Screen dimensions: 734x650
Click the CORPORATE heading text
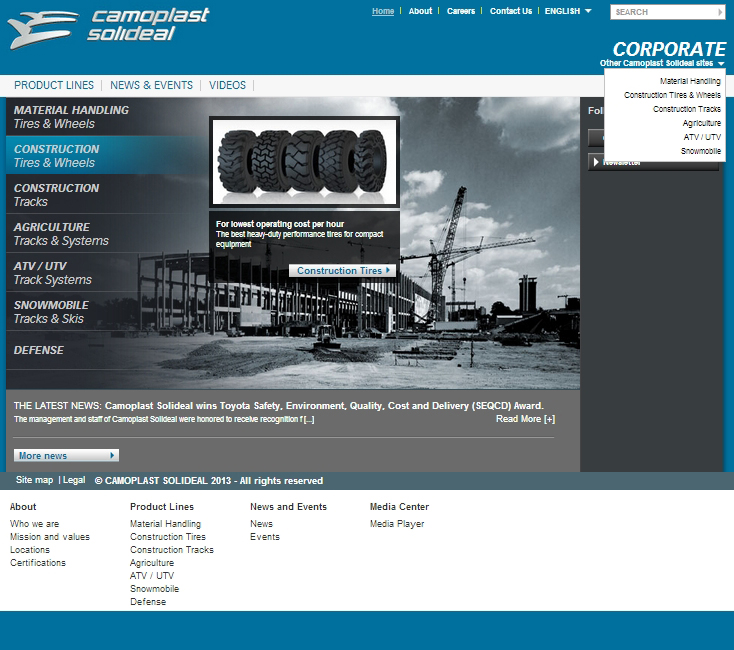click(x=669, y=49)
